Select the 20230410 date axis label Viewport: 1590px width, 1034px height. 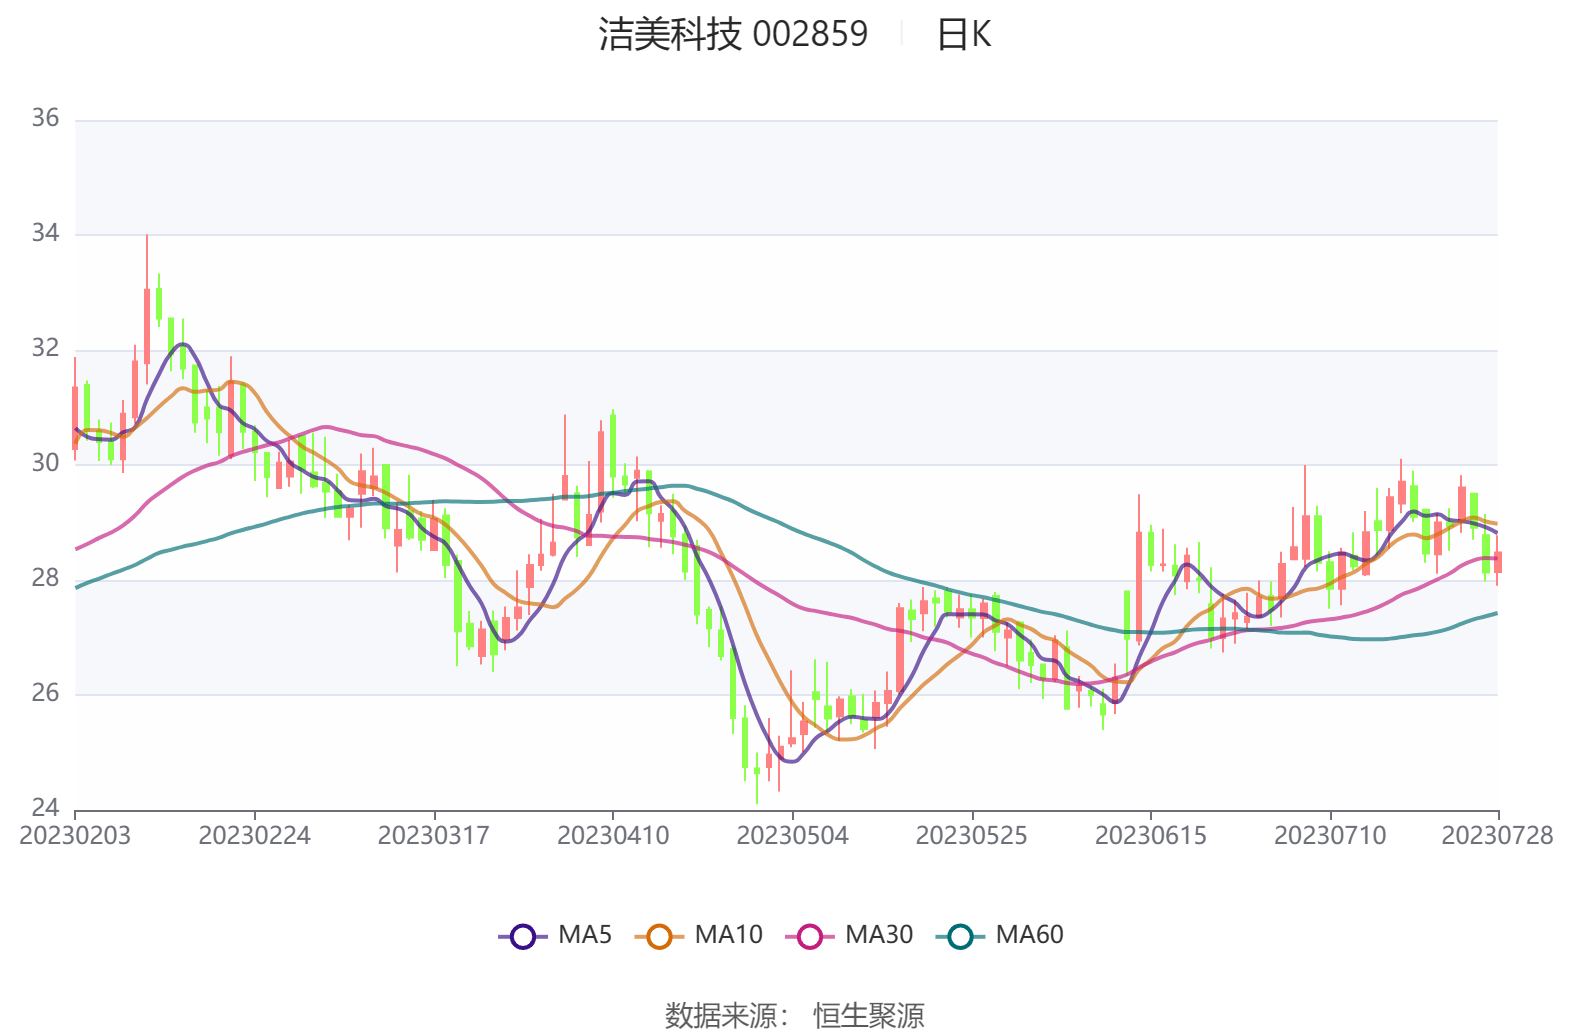click(x=613, y=836)
